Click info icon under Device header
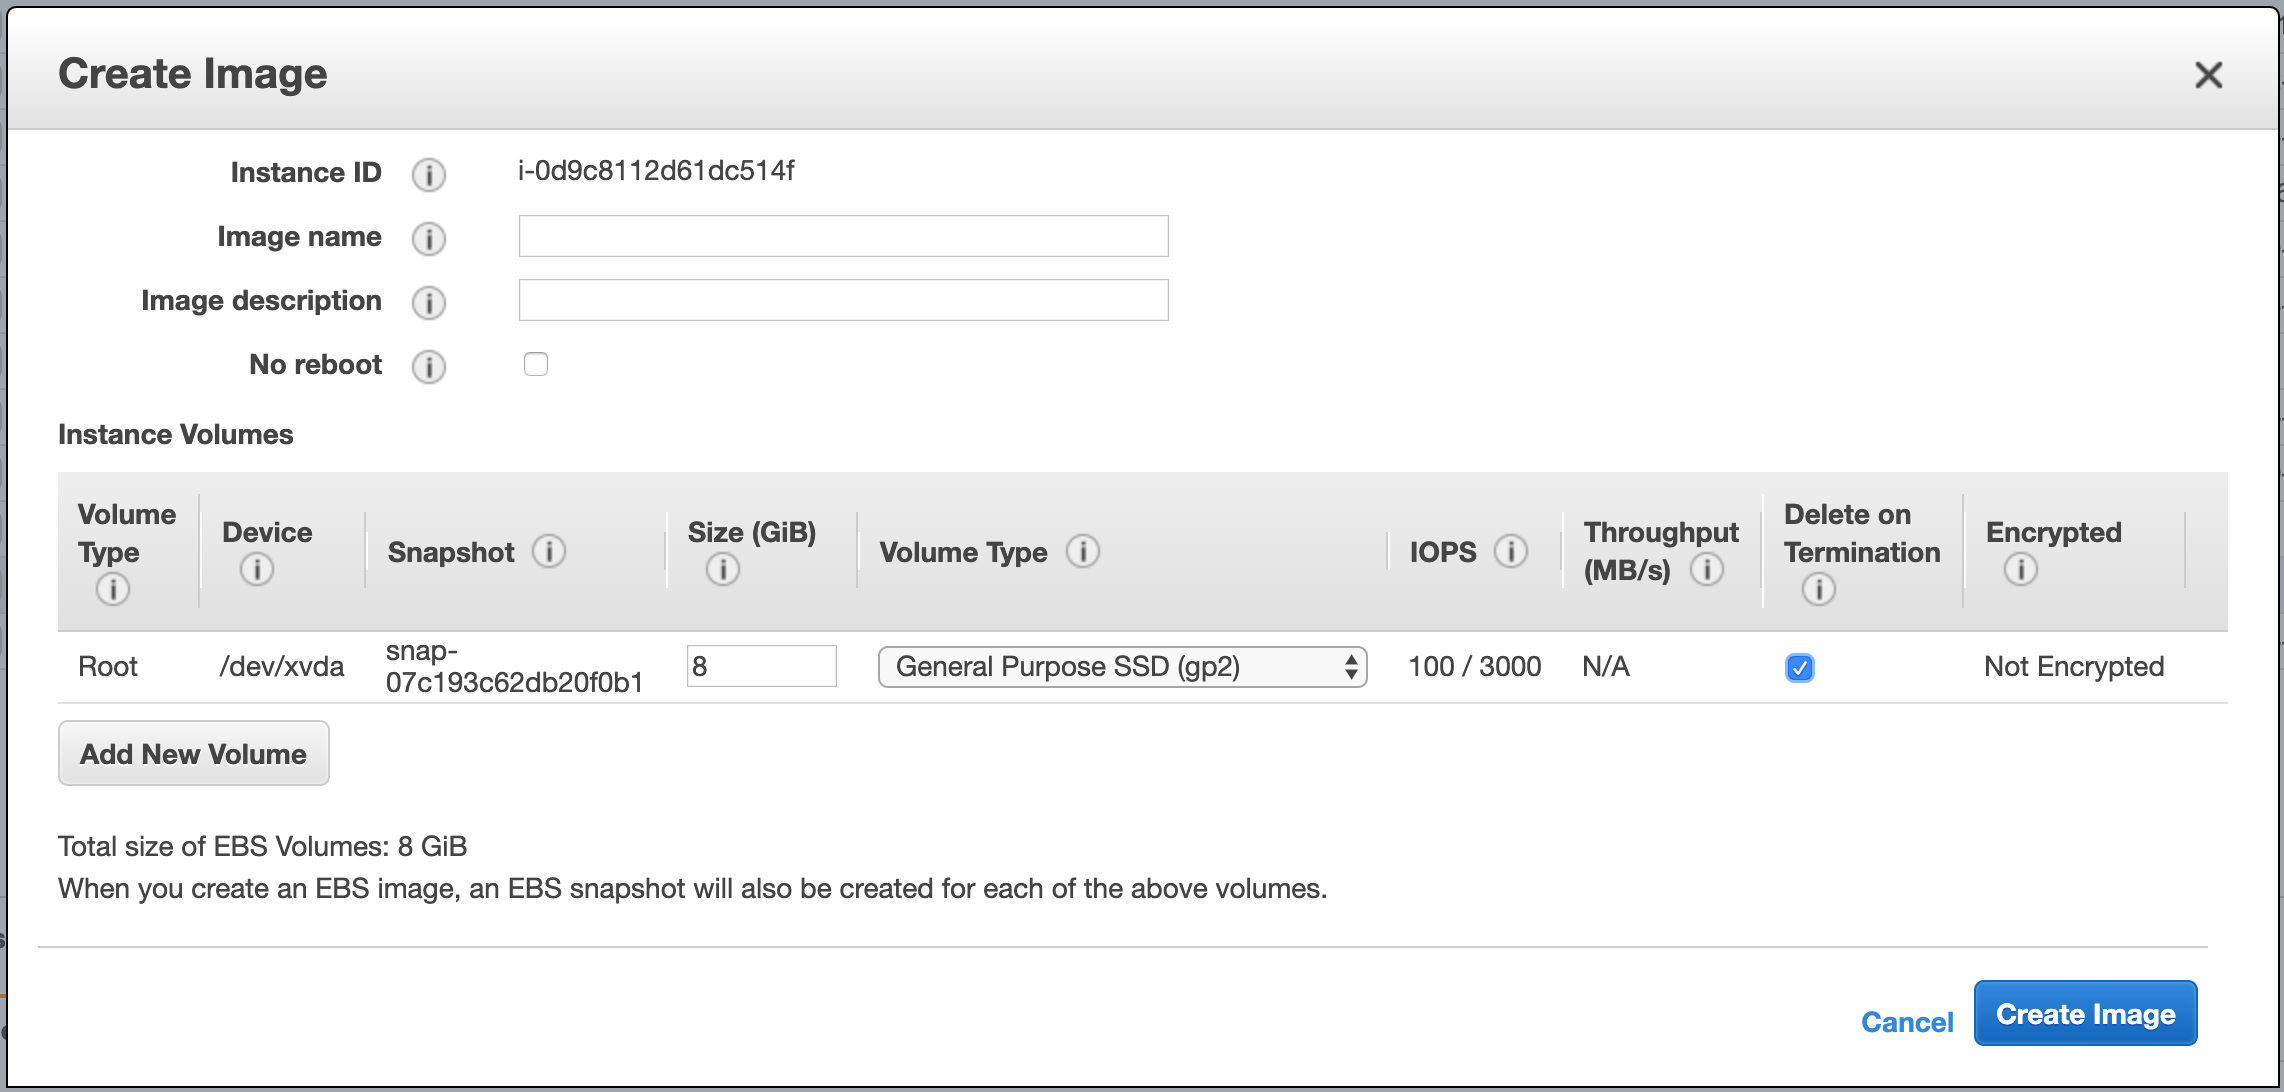This screenshot has height=1092, width=2284. (x=257, y=569)
